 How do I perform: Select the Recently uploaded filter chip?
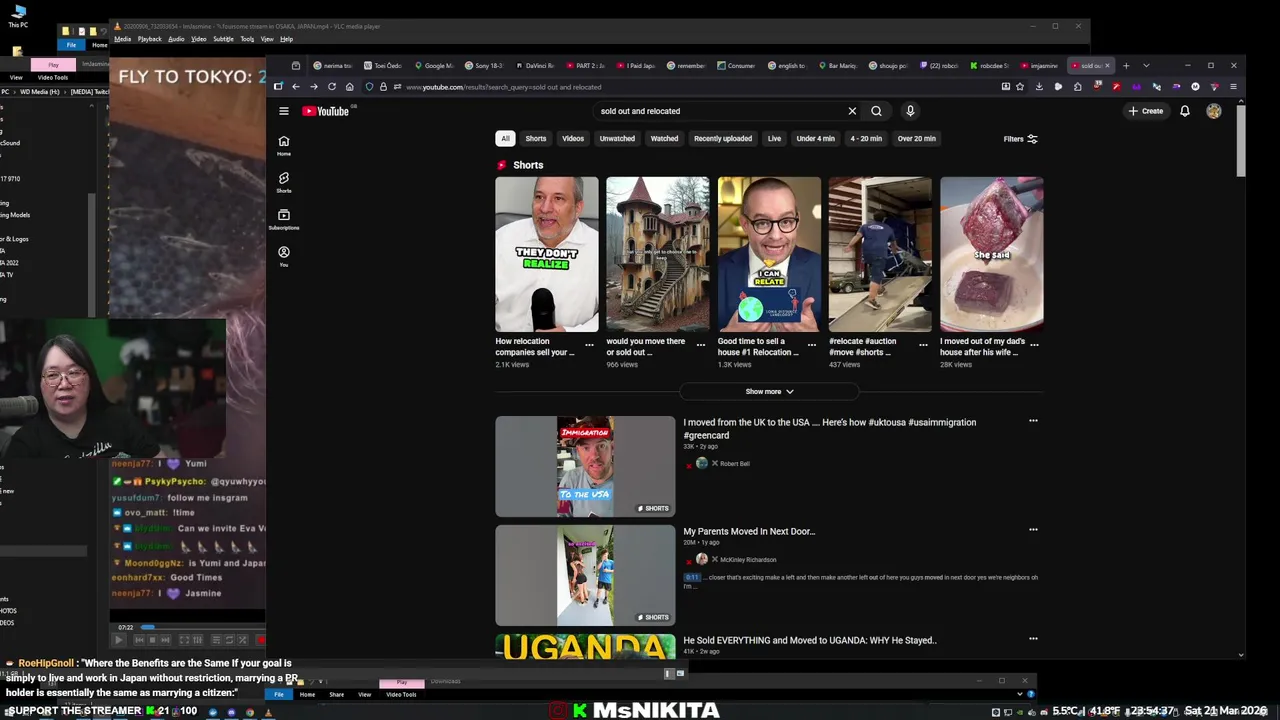tap(723, 139)
